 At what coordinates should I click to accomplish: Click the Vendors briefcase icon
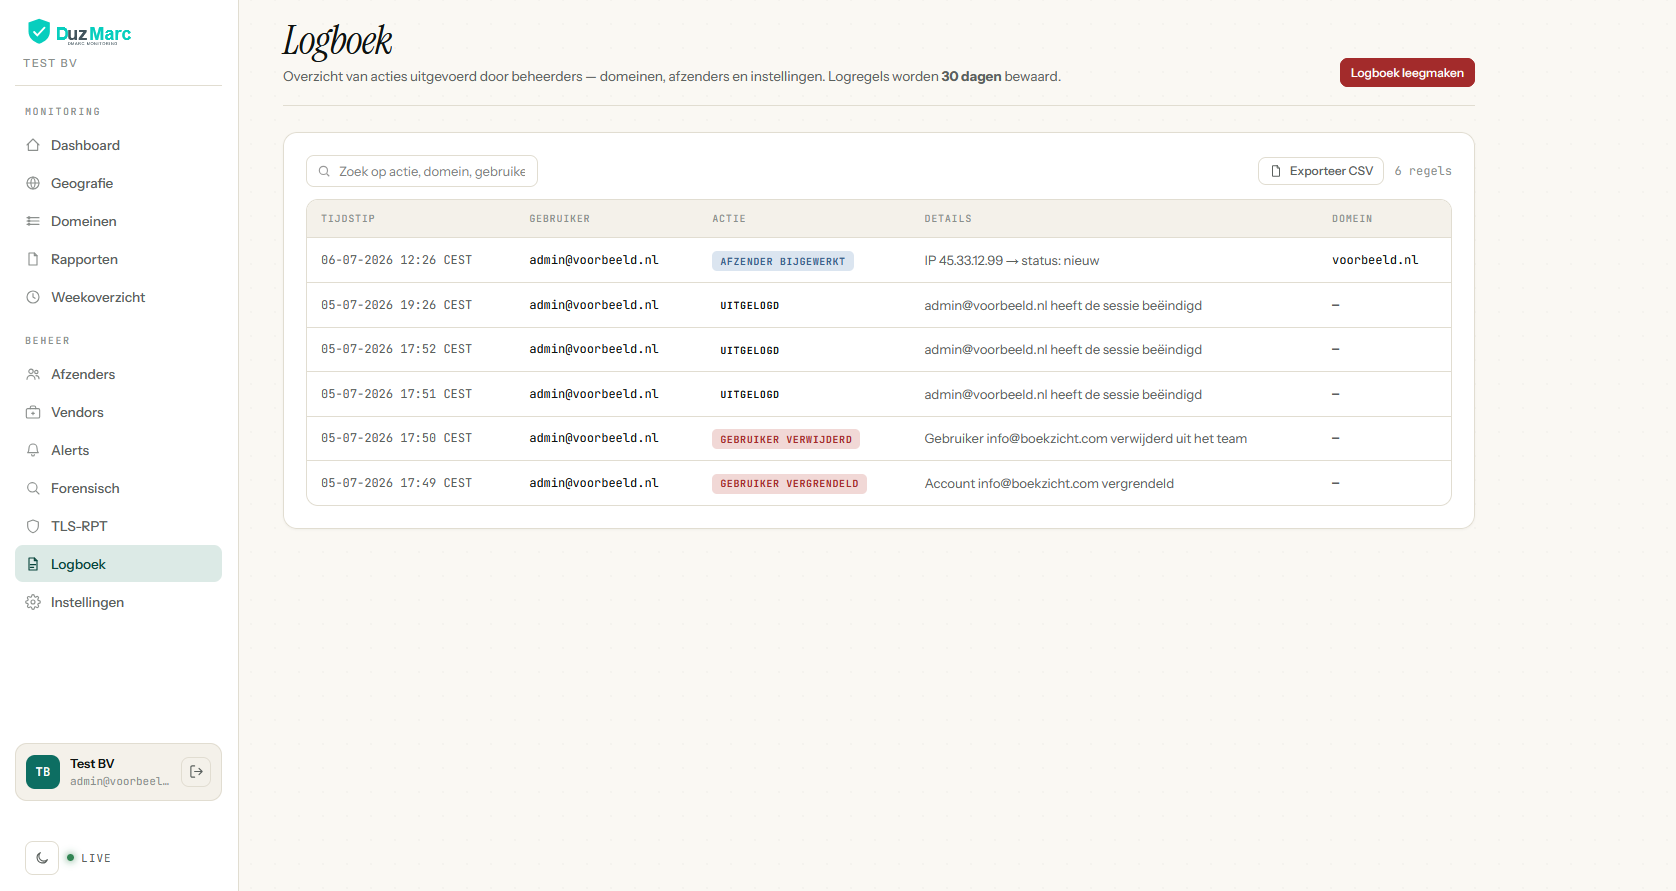pos(33,412)
